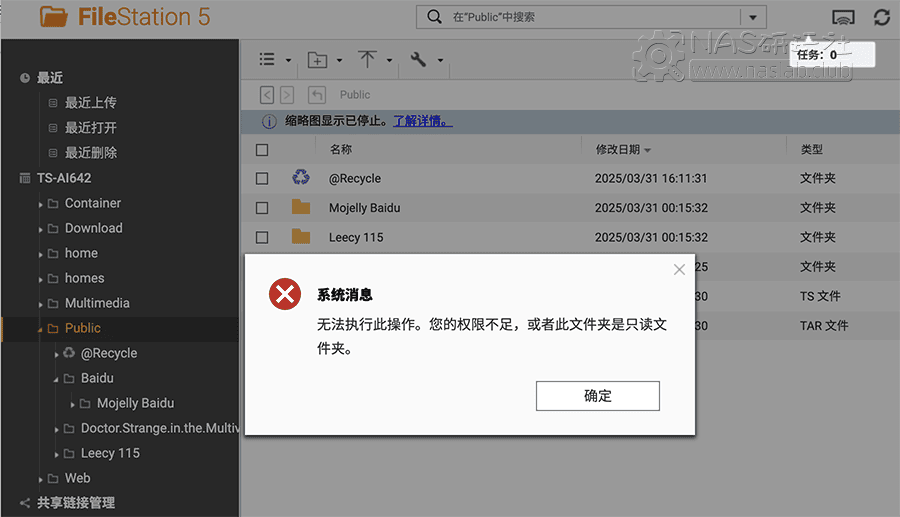Open the Web folder in sidebar
This screenshot has height=517, width=900.
(x=77, y=478)
